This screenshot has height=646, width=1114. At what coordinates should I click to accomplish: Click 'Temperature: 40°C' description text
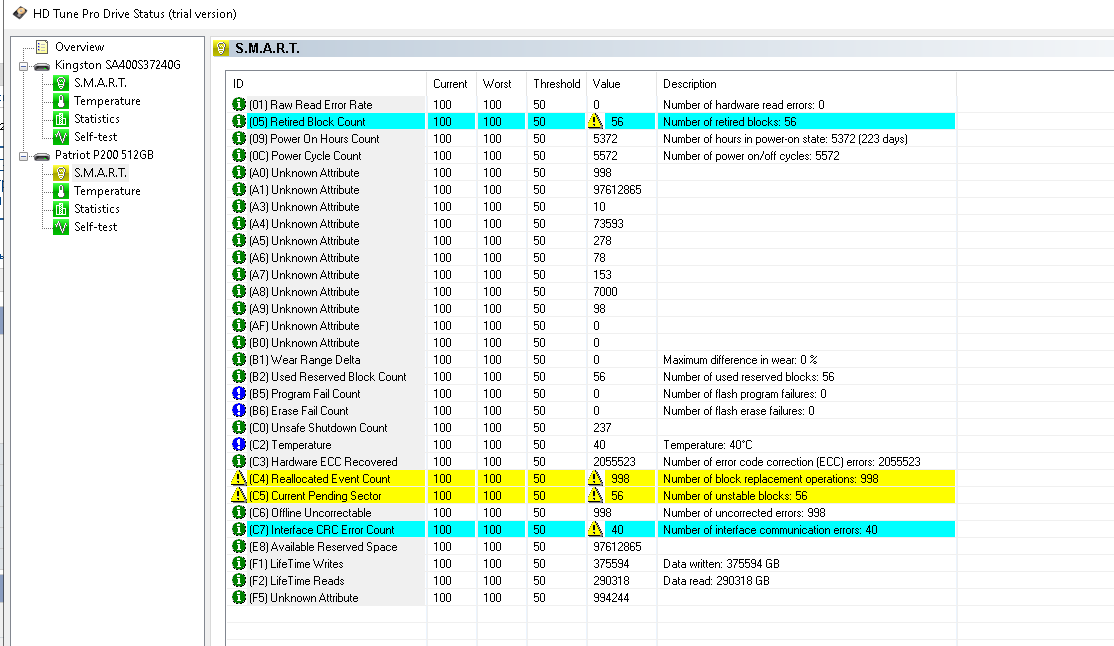707,445
